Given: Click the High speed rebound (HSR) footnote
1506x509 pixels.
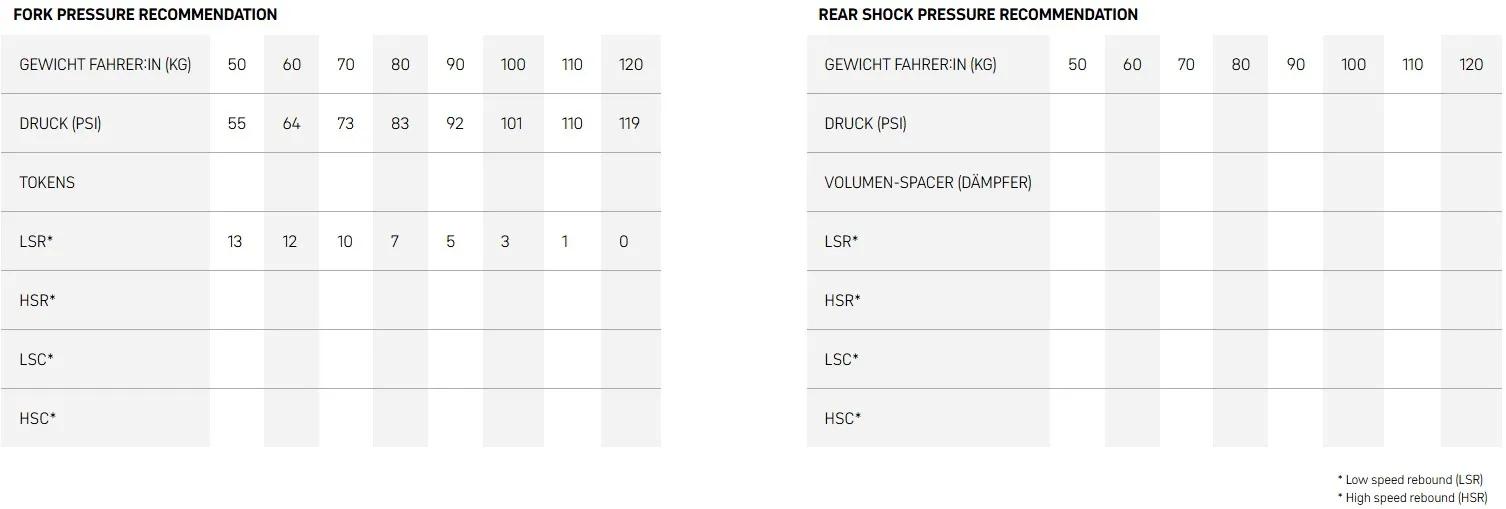Looking at the screenshot, I should point(1410,497).
